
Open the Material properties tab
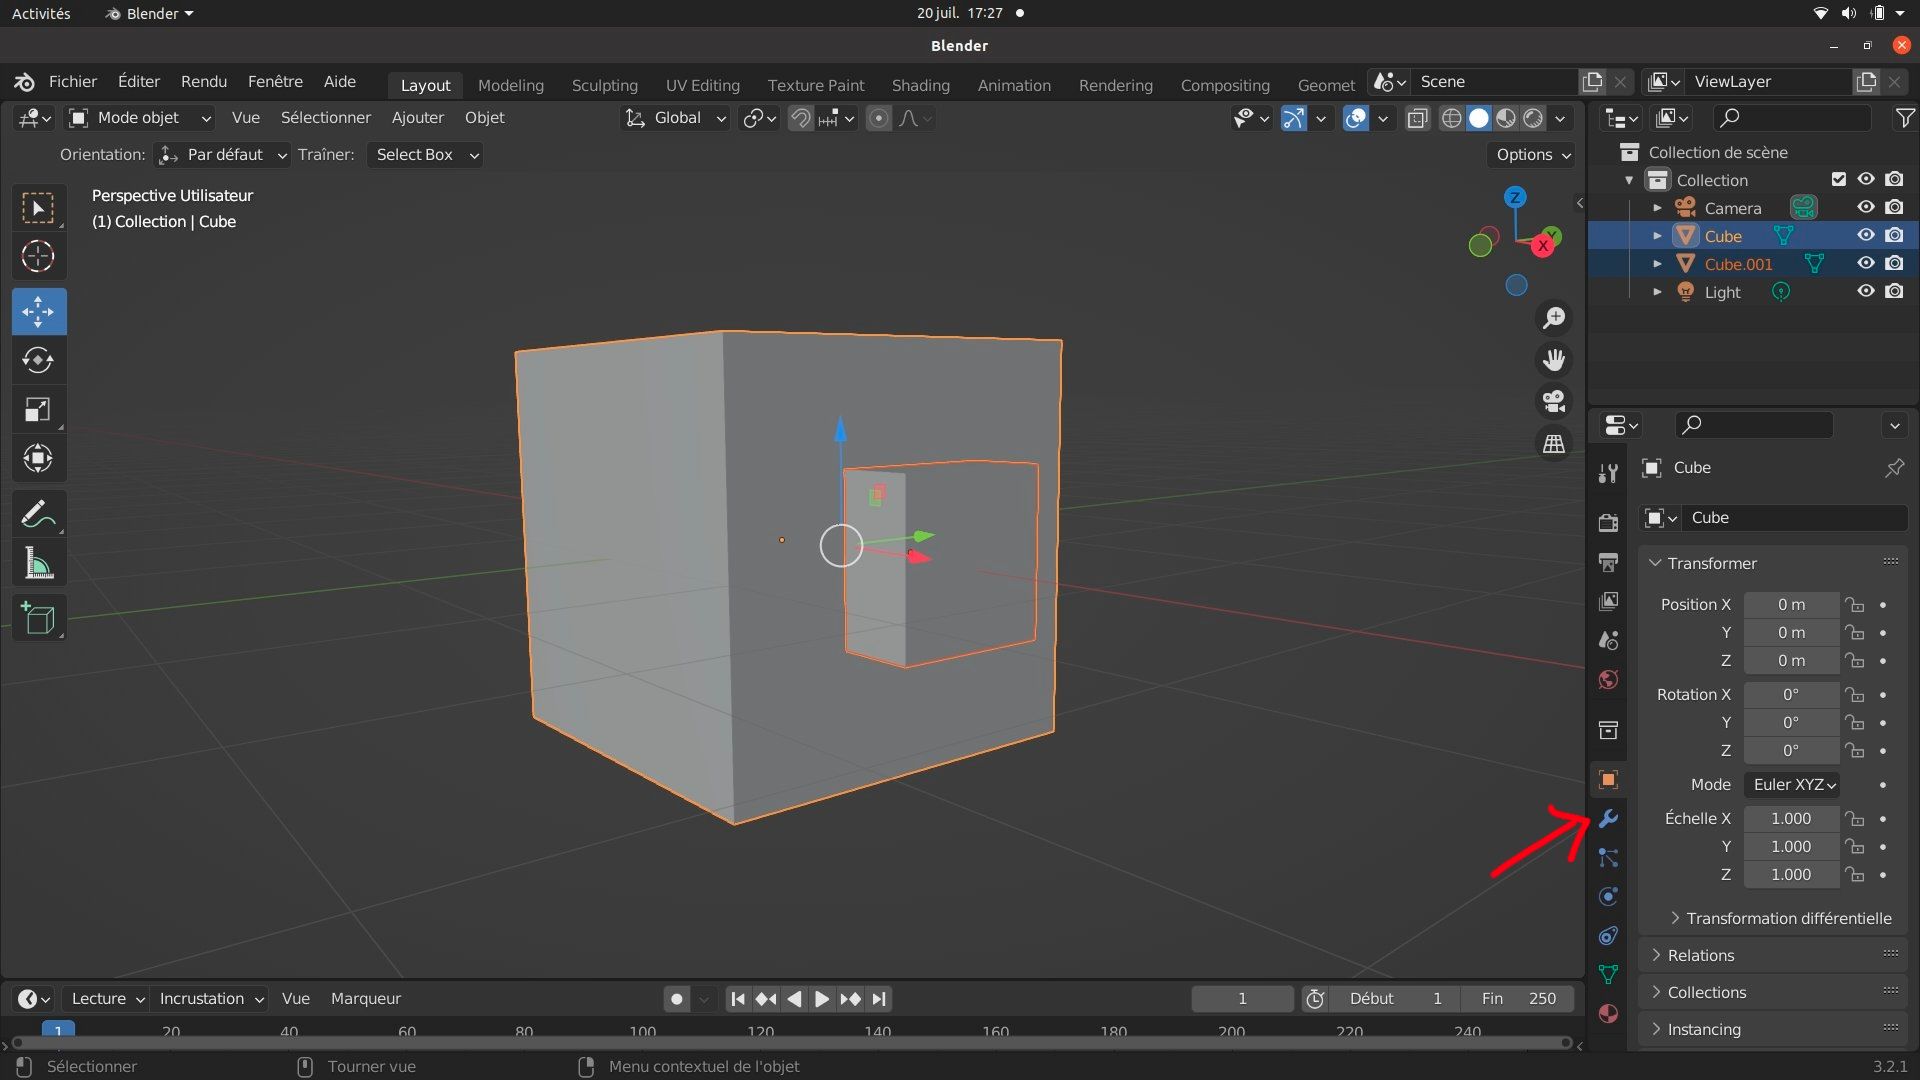(1608, 1013)
